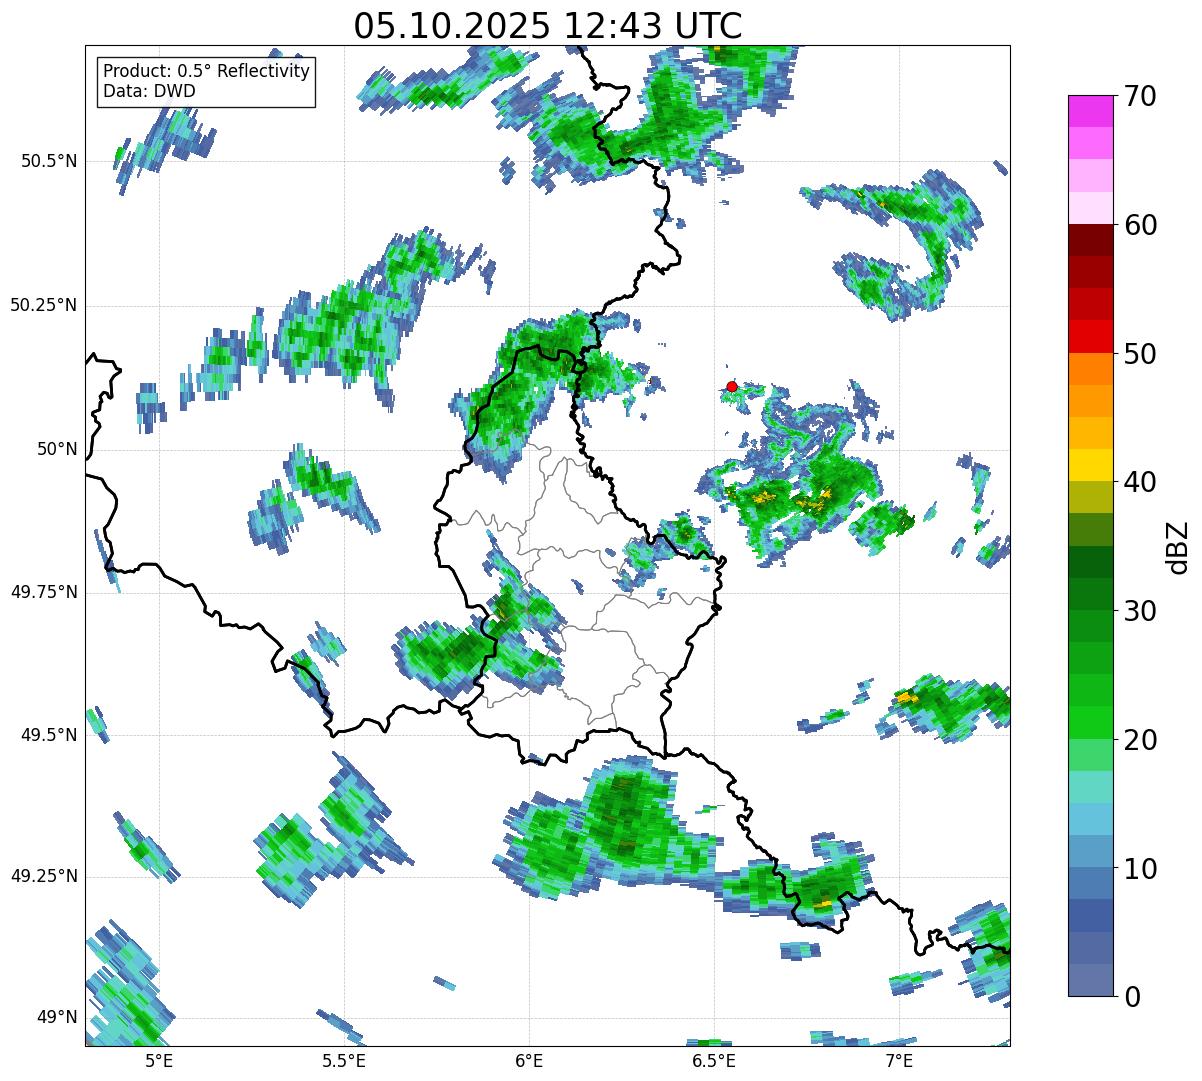This screenshot has height=1081, width=1202.
Task: Click the Data: DWD label
Action: click(149, 91)
